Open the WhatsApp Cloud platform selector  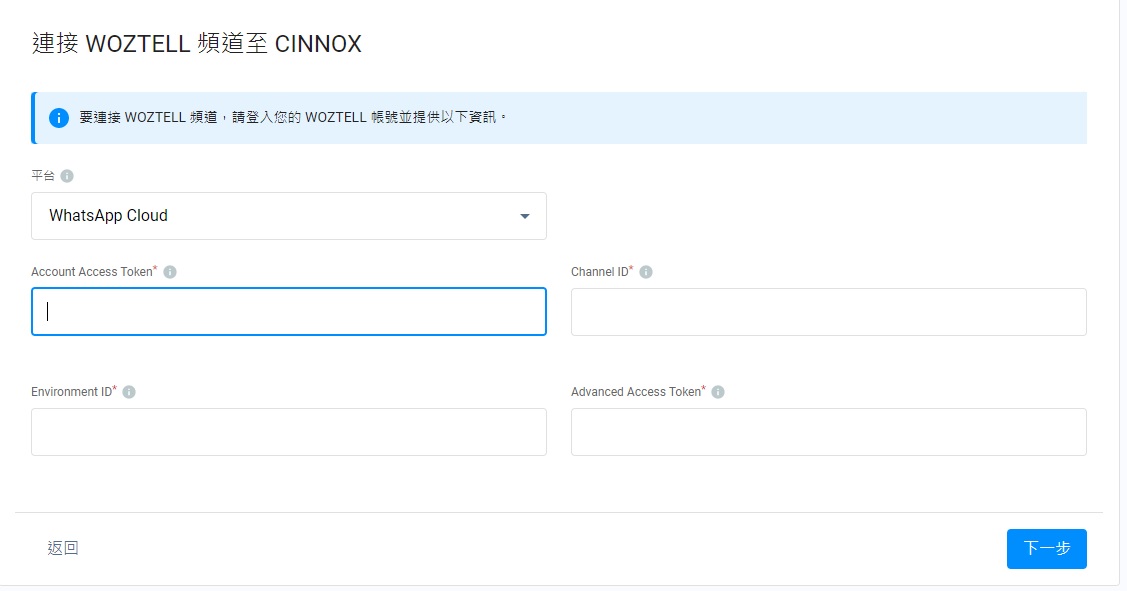(x=288, y=216)
